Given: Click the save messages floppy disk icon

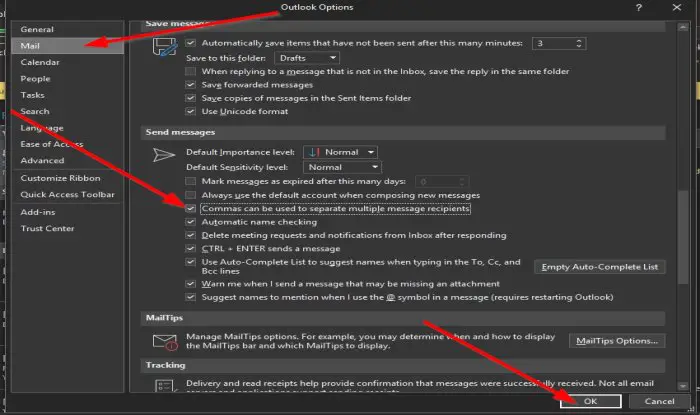Looking at the screenshot, I should pyautogui.click(x=165, y=47).
